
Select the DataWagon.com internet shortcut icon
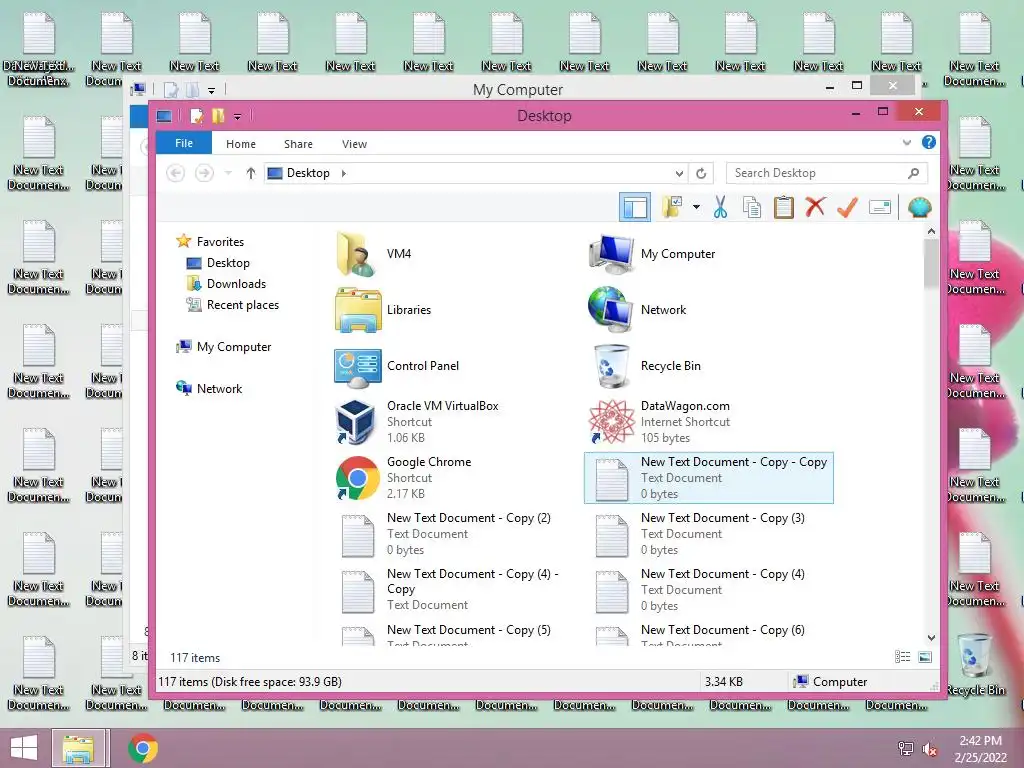pos(611,422)
